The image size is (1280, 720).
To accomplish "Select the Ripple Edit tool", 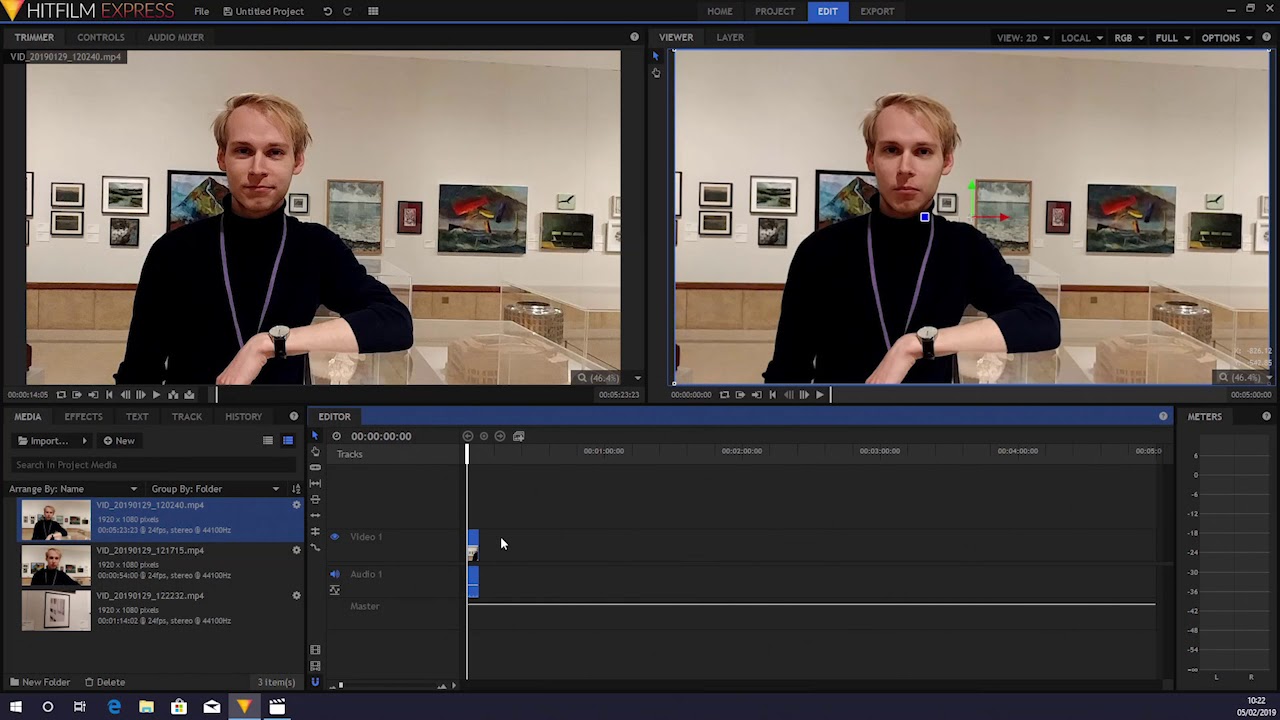I will coord(315,515).
